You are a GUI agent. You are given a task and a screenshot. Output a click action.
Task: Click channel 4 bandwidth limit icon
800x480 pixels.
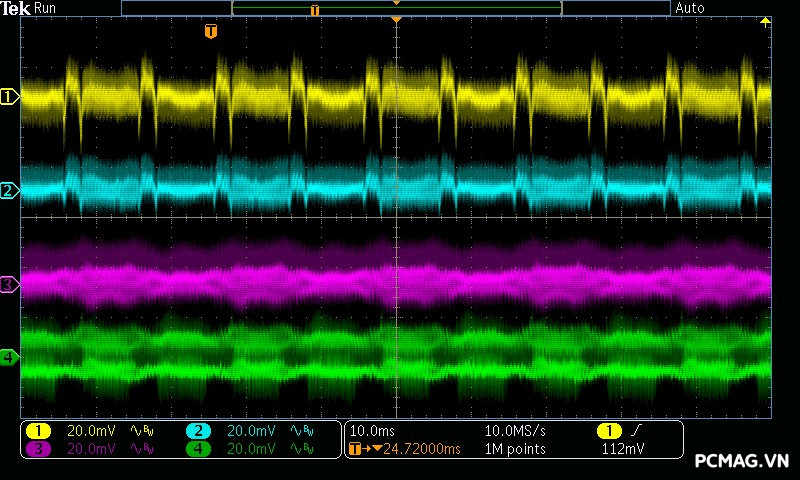[301, 449]
